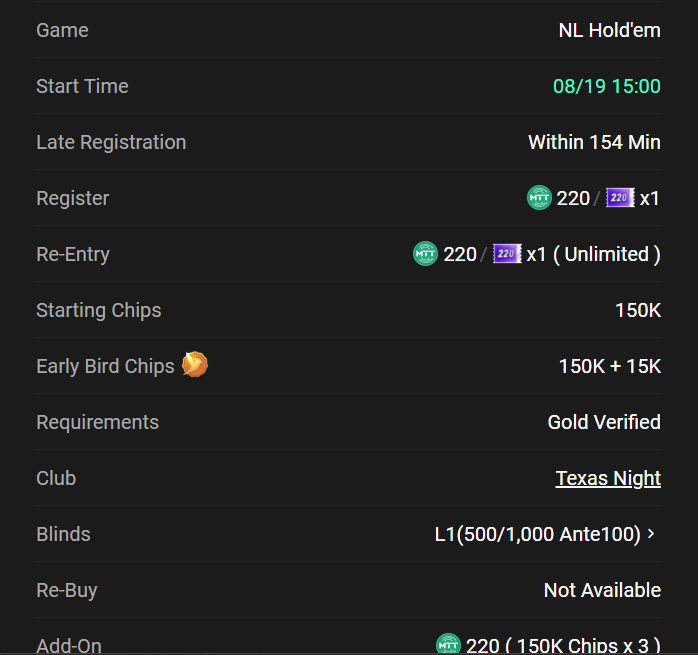Screen dimensions: 698x655
Task: Click the Re-Buy Not Available value
Action: click(602, 590)
